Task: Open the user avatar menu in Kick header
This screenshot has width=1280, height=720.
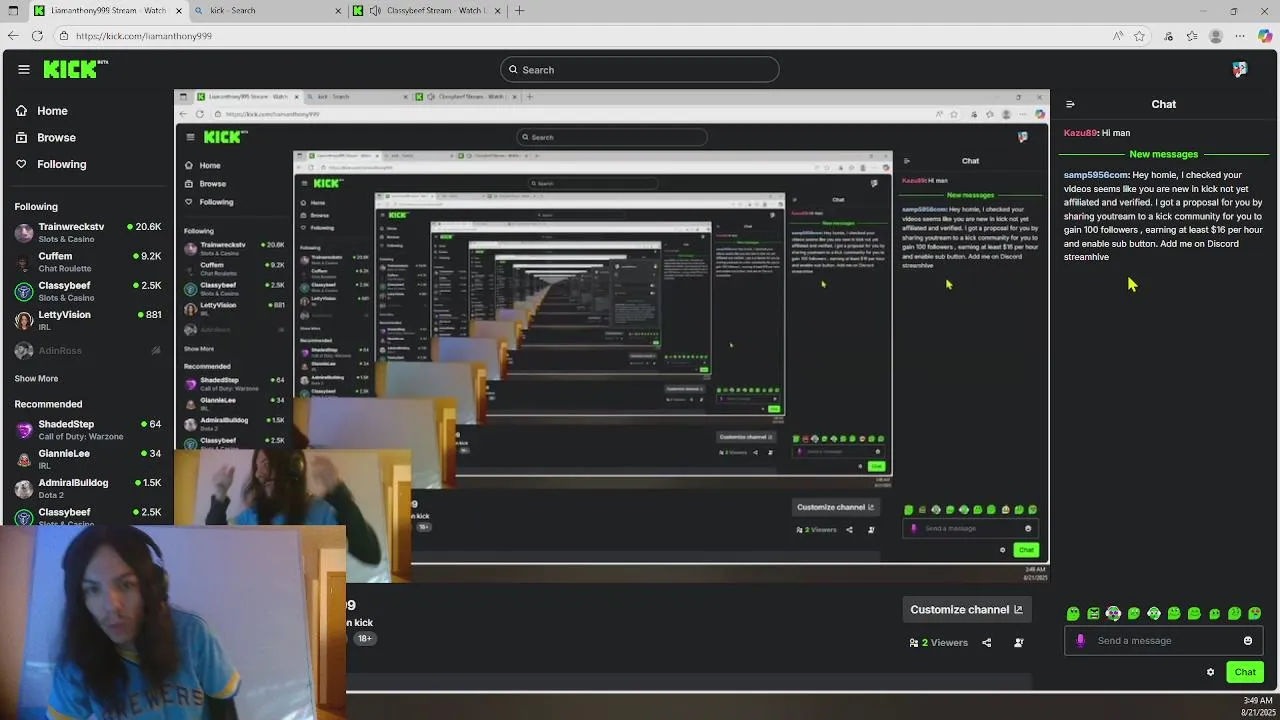Action: tap(1240, 69)
